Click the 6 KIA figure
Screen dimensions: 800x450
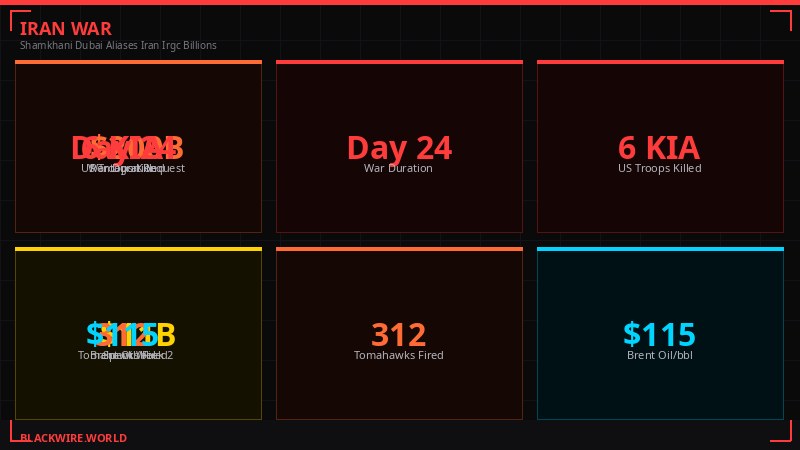(x=659, y=148)
